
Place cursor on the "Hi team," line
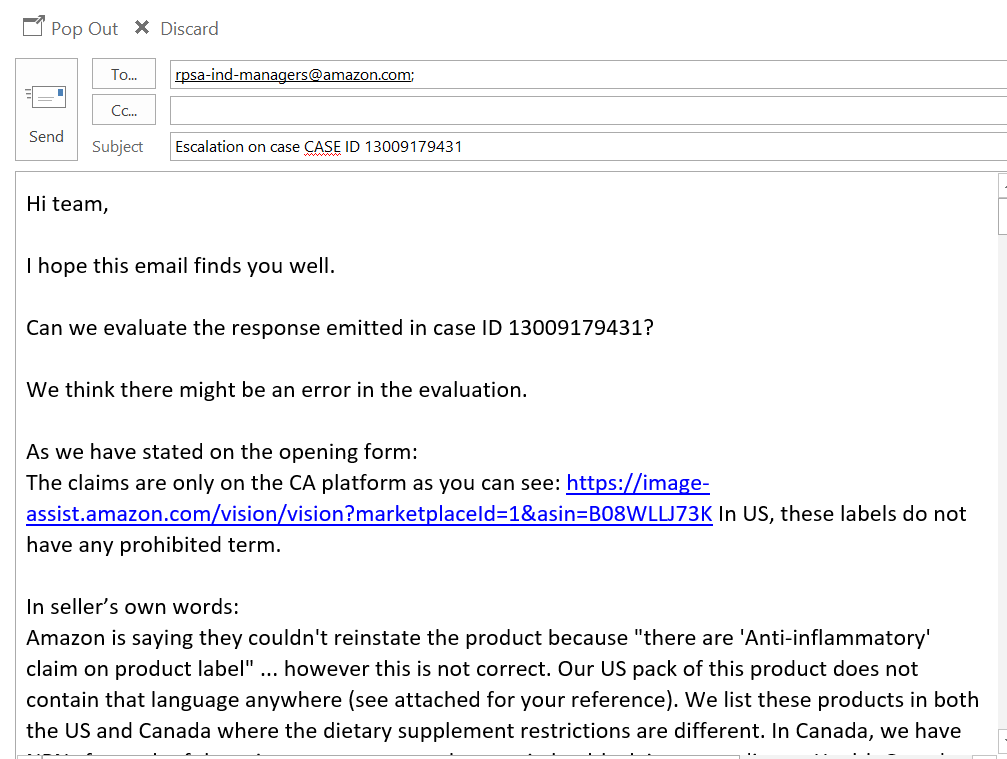point(67,204)
